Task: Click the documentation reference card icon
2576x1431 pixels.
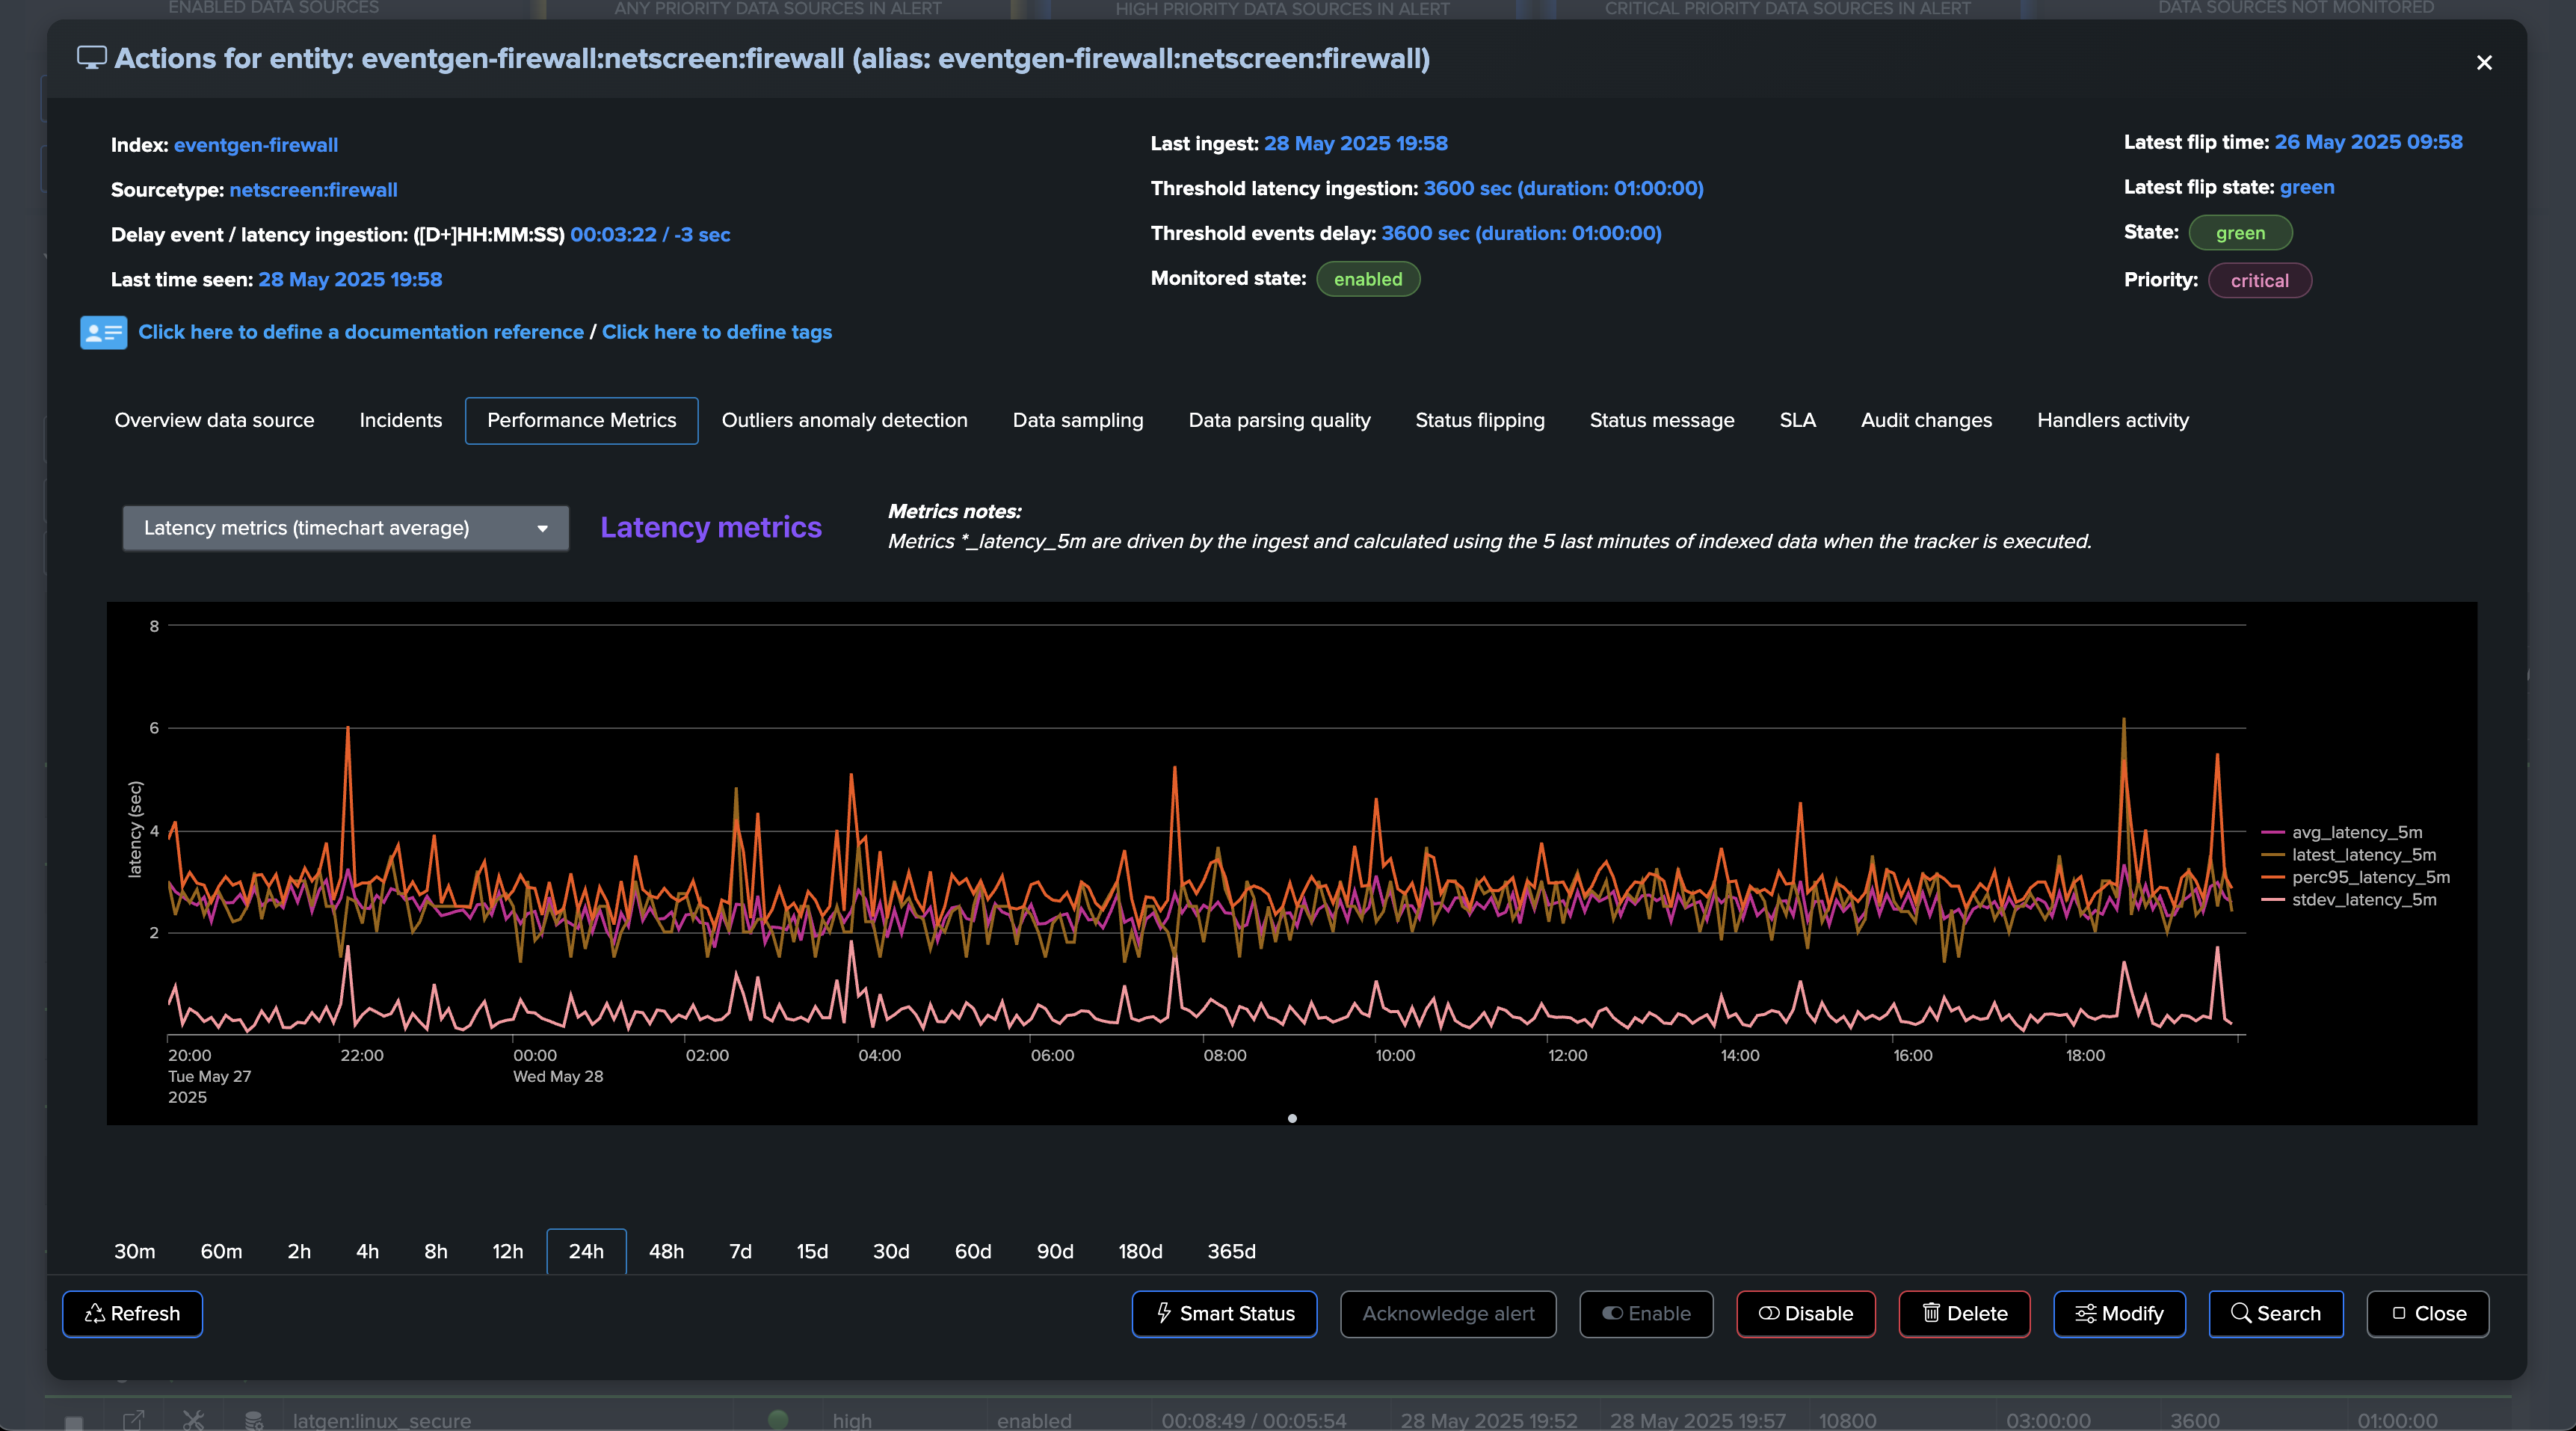Action: [103, 332]
